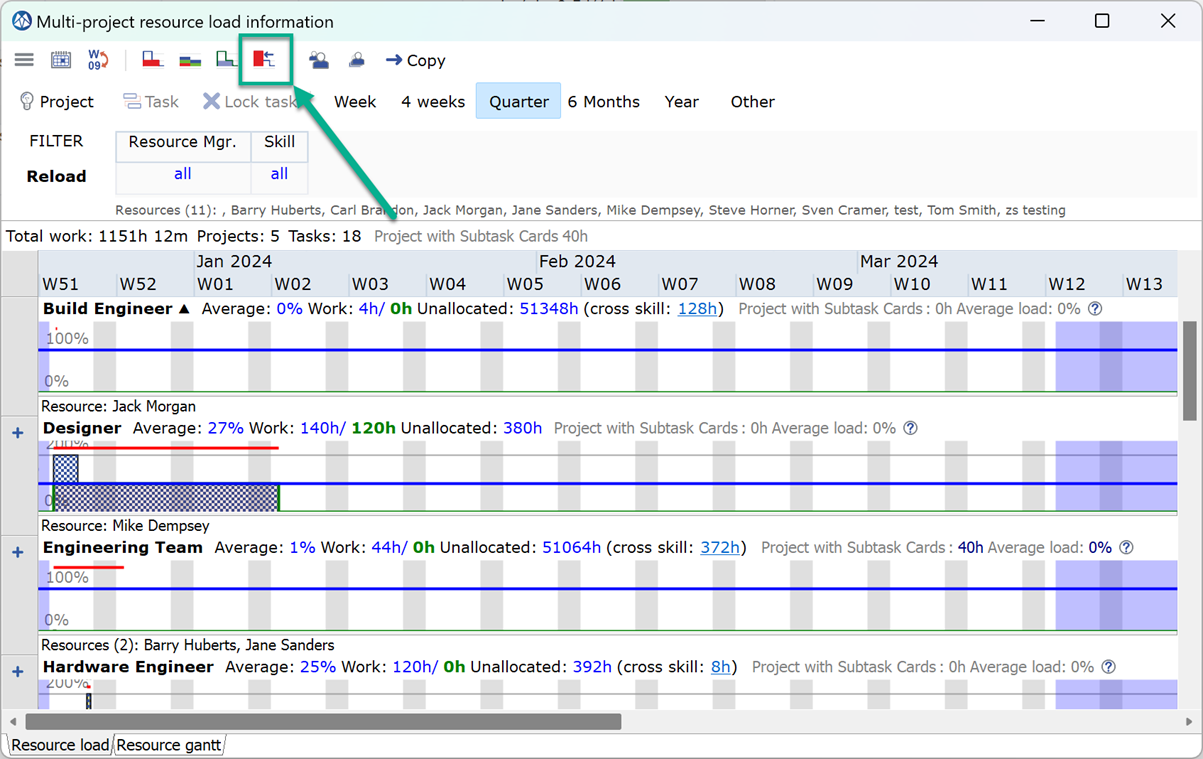
Task: Expand the Engineering Team row plus sign
Action: [x=17, y=552]
